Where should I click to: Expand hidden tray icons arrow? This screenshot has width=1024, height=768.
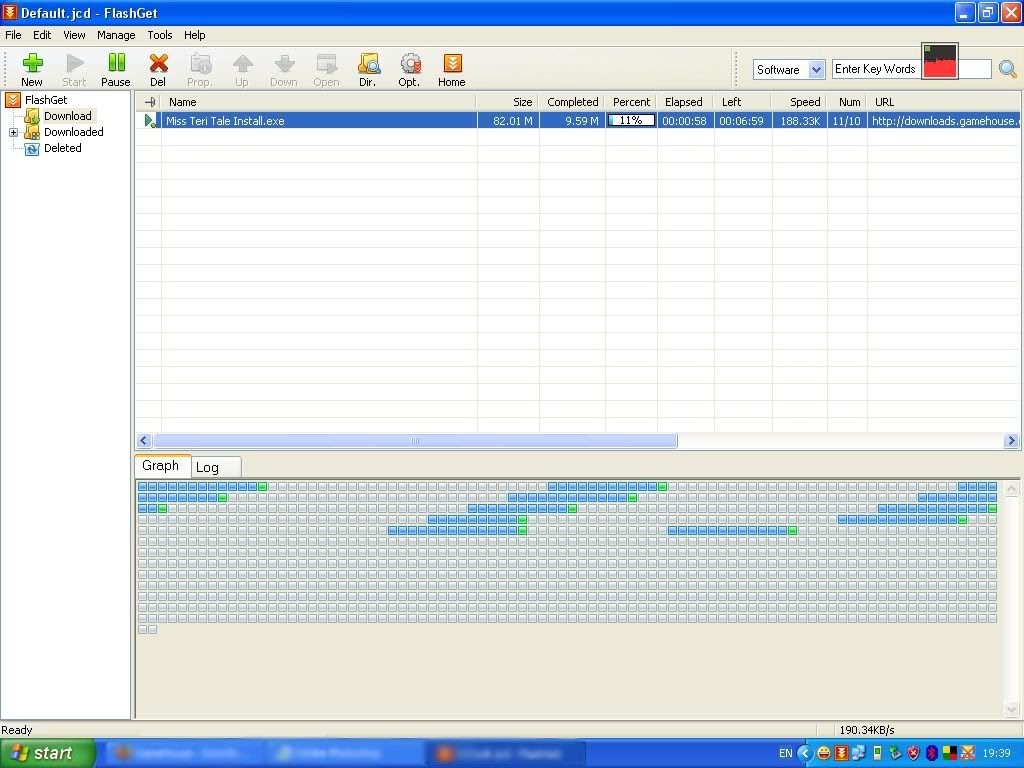pyautogui.click(x=805, y=754)
